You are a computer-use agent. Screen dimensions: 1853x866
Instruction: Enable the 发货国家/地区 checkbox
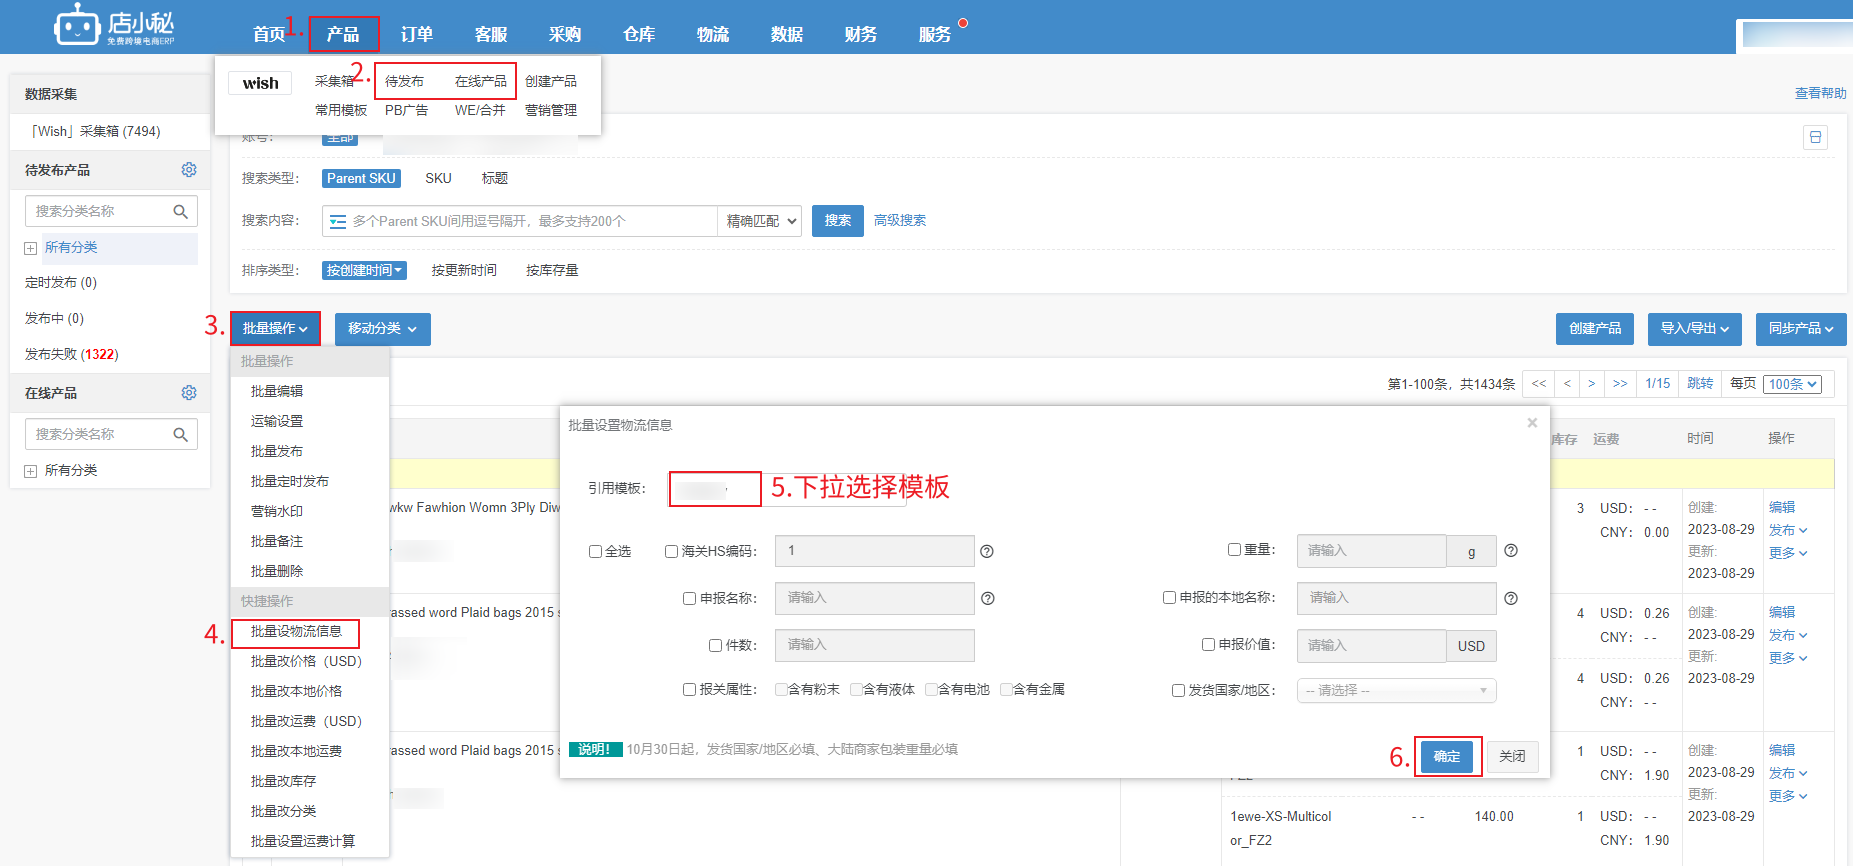click(1178, 690)
